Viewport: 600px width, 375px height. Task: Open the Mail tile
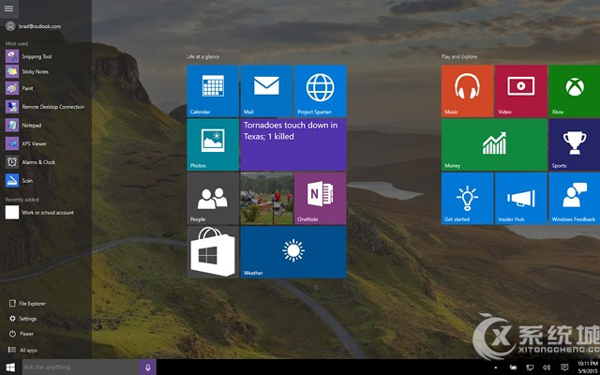click(x=266, y=91)
